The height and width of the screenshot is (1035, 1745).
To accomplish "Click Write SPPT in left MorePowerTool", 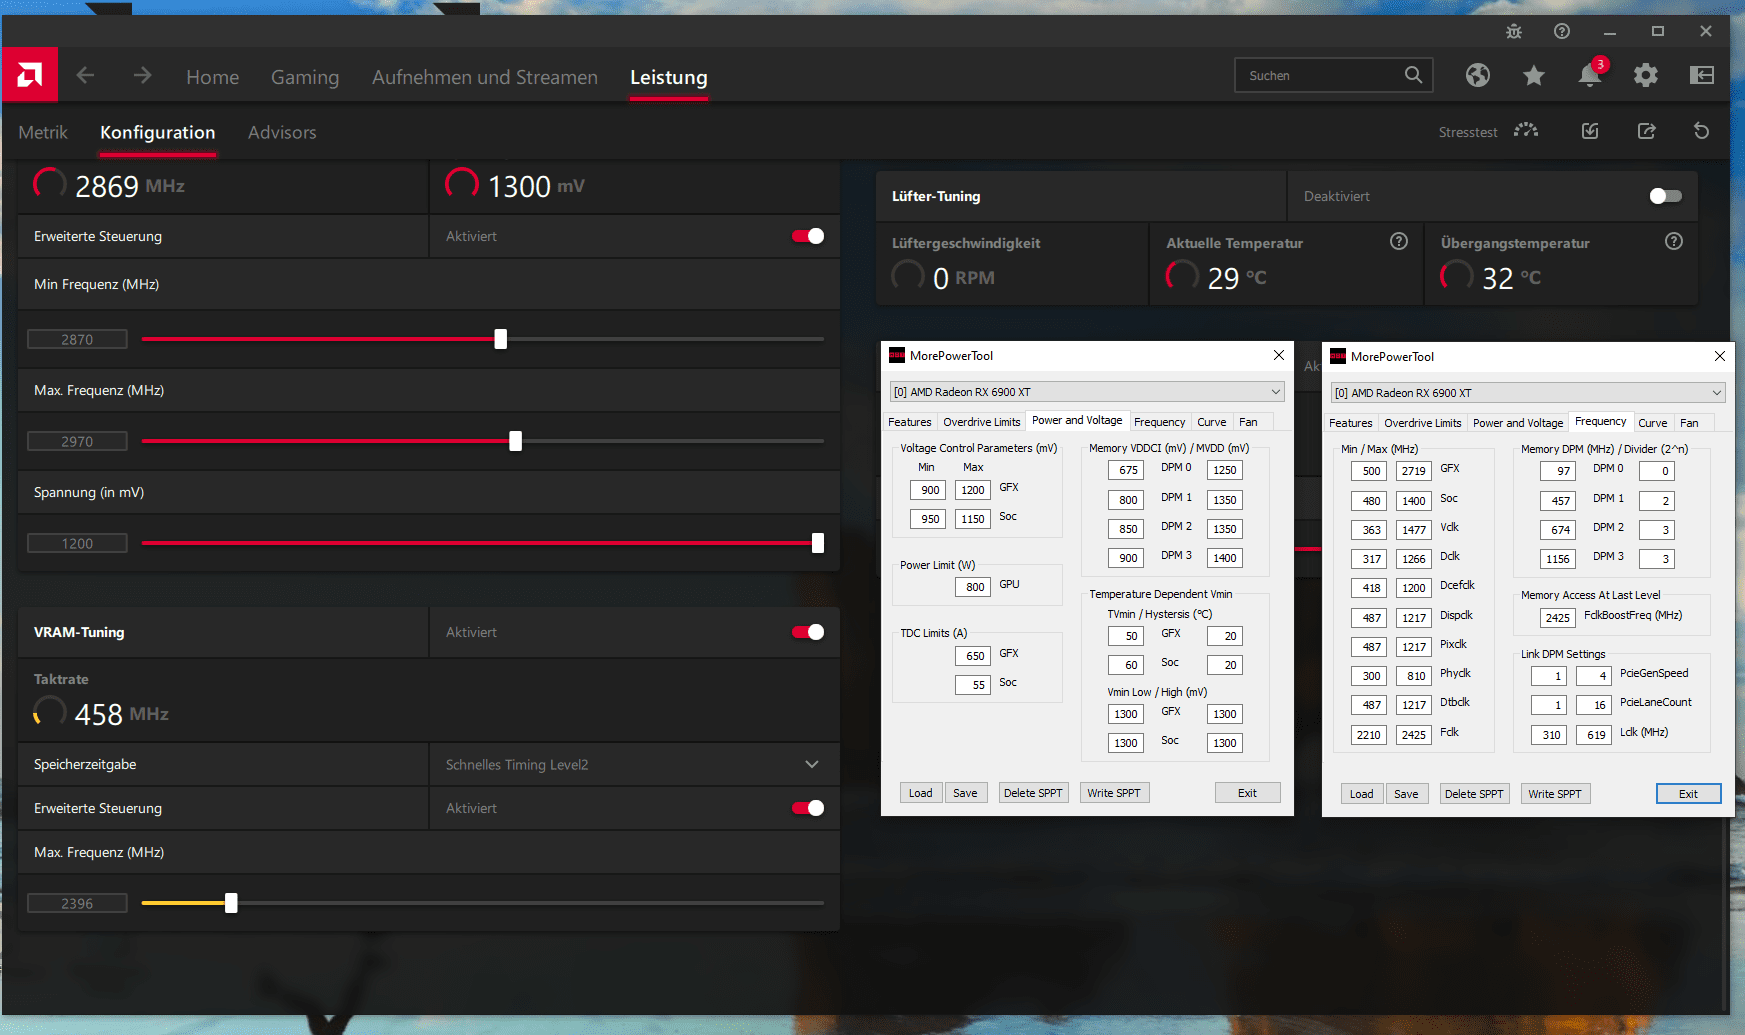I will point(1114,793).
